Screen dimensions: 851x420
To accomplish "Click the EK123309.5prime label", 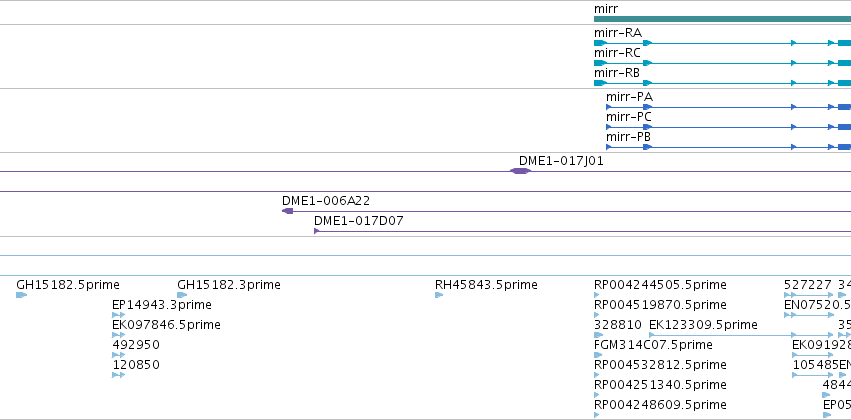I will click(x=703, y=325).
